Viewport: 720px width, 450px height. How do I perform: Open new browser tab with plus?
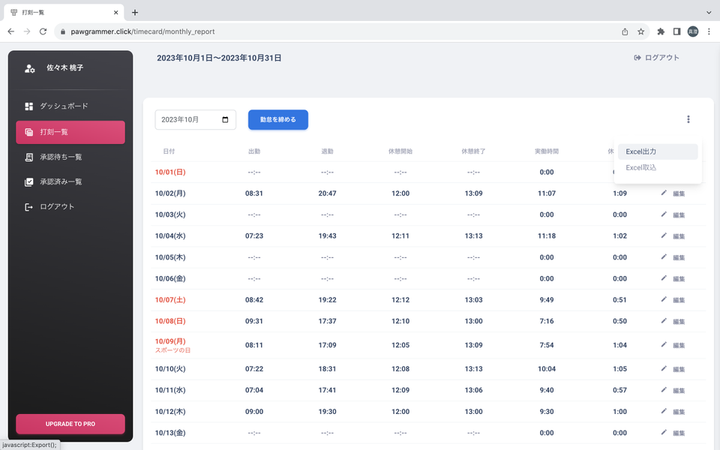(135, 12)
